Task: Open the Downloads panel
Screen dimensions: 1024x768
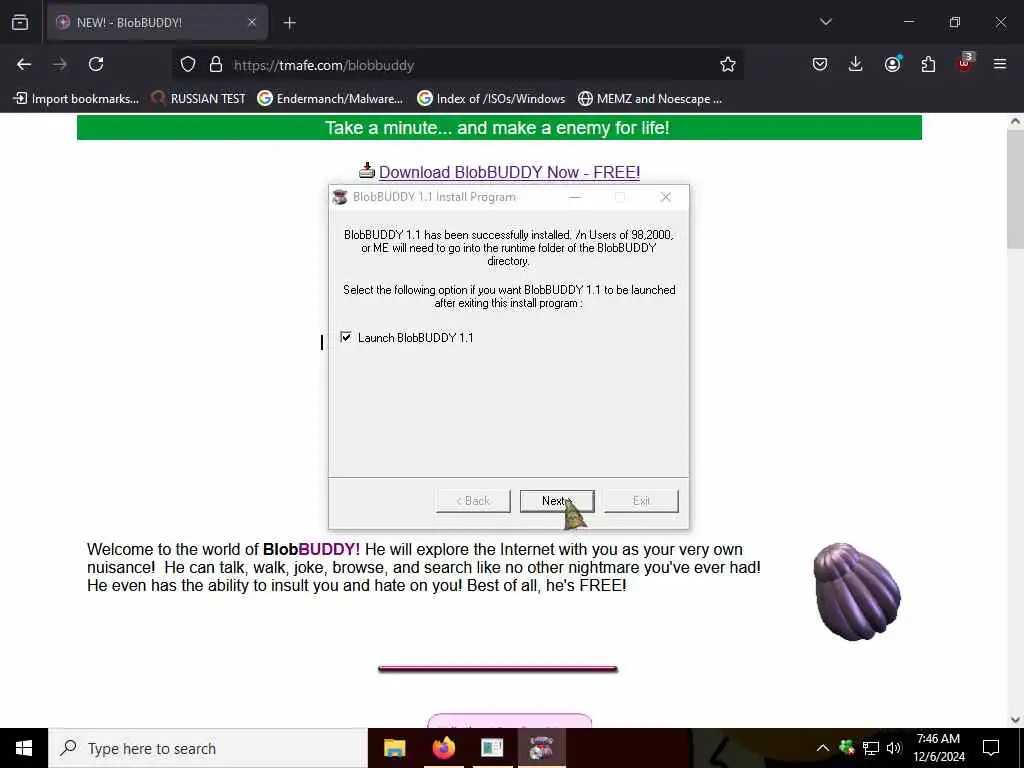Action: click(856, 64)
